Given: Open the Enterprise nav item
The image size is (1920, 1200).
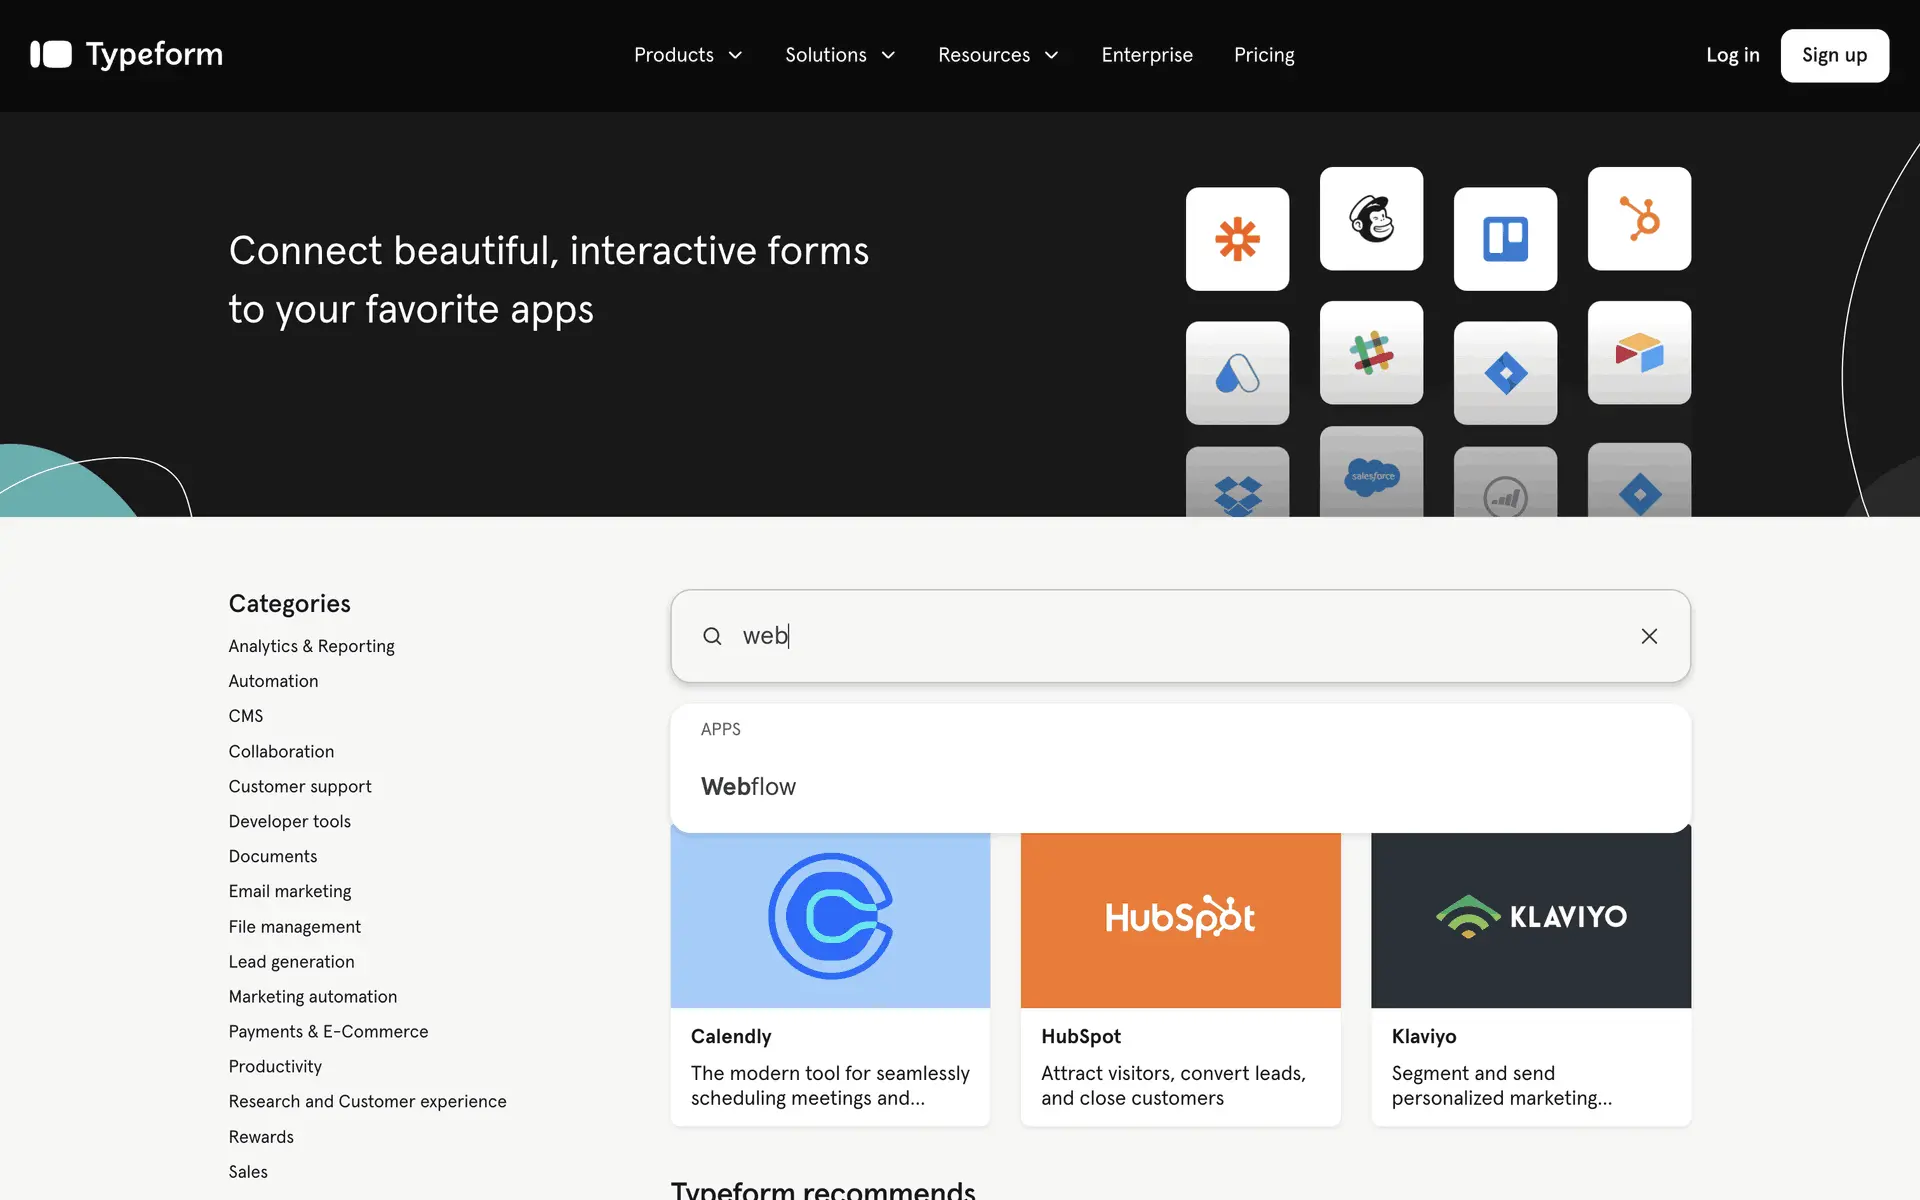Looking at the screenshot, I should [1147, 55].
